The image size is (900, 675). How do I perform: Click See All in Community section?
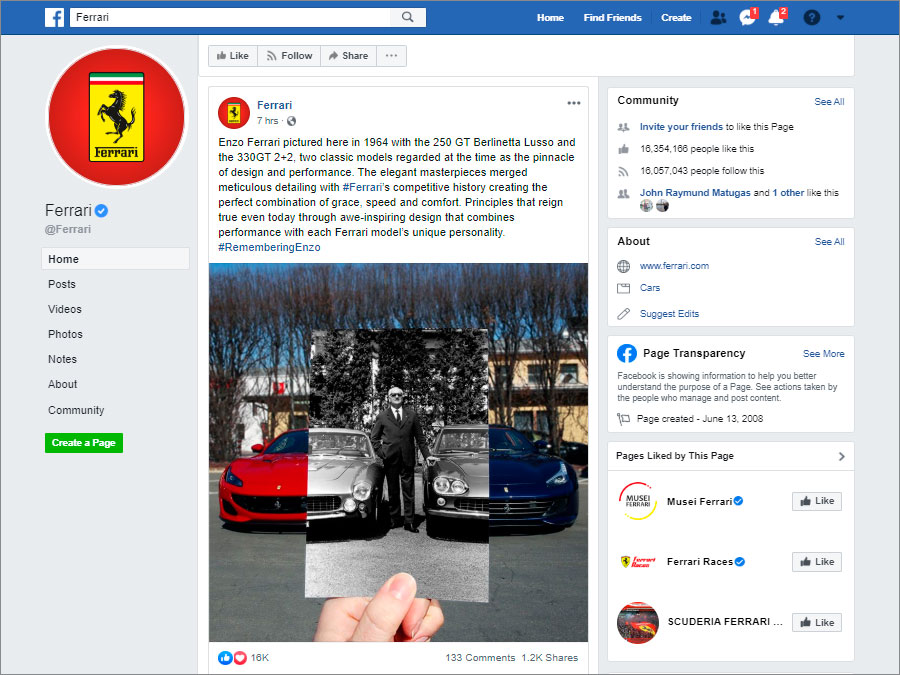coord(829,102)
